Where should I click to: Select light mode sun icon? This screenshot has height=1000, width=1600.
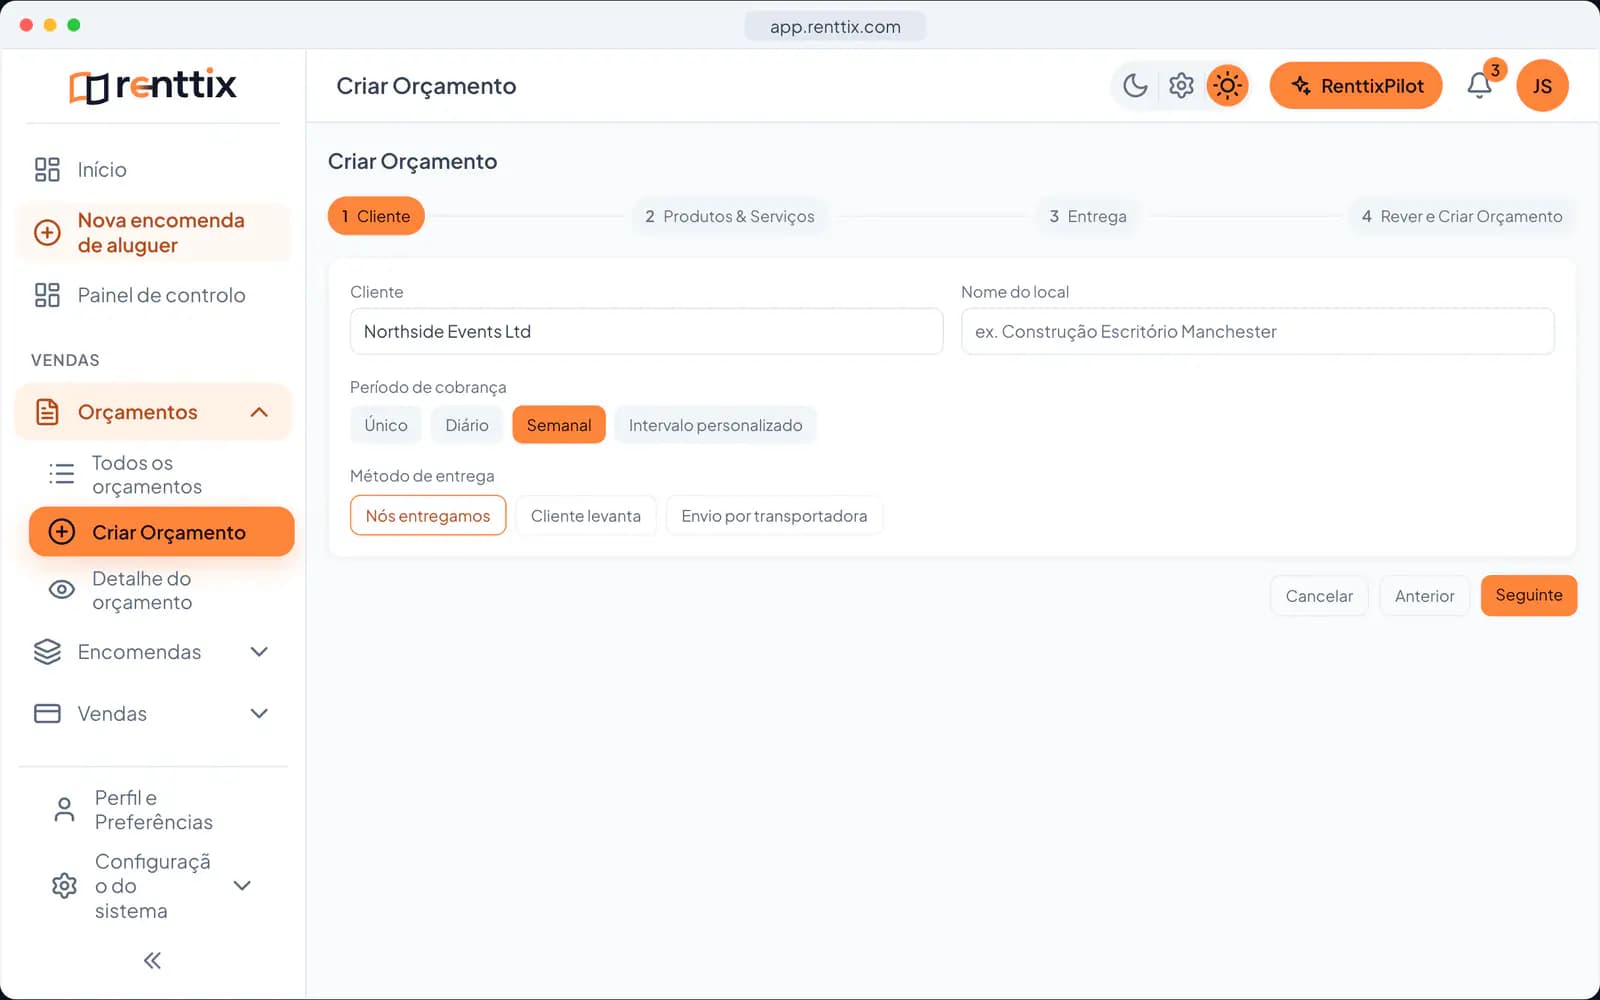[x=1227, y=86]
